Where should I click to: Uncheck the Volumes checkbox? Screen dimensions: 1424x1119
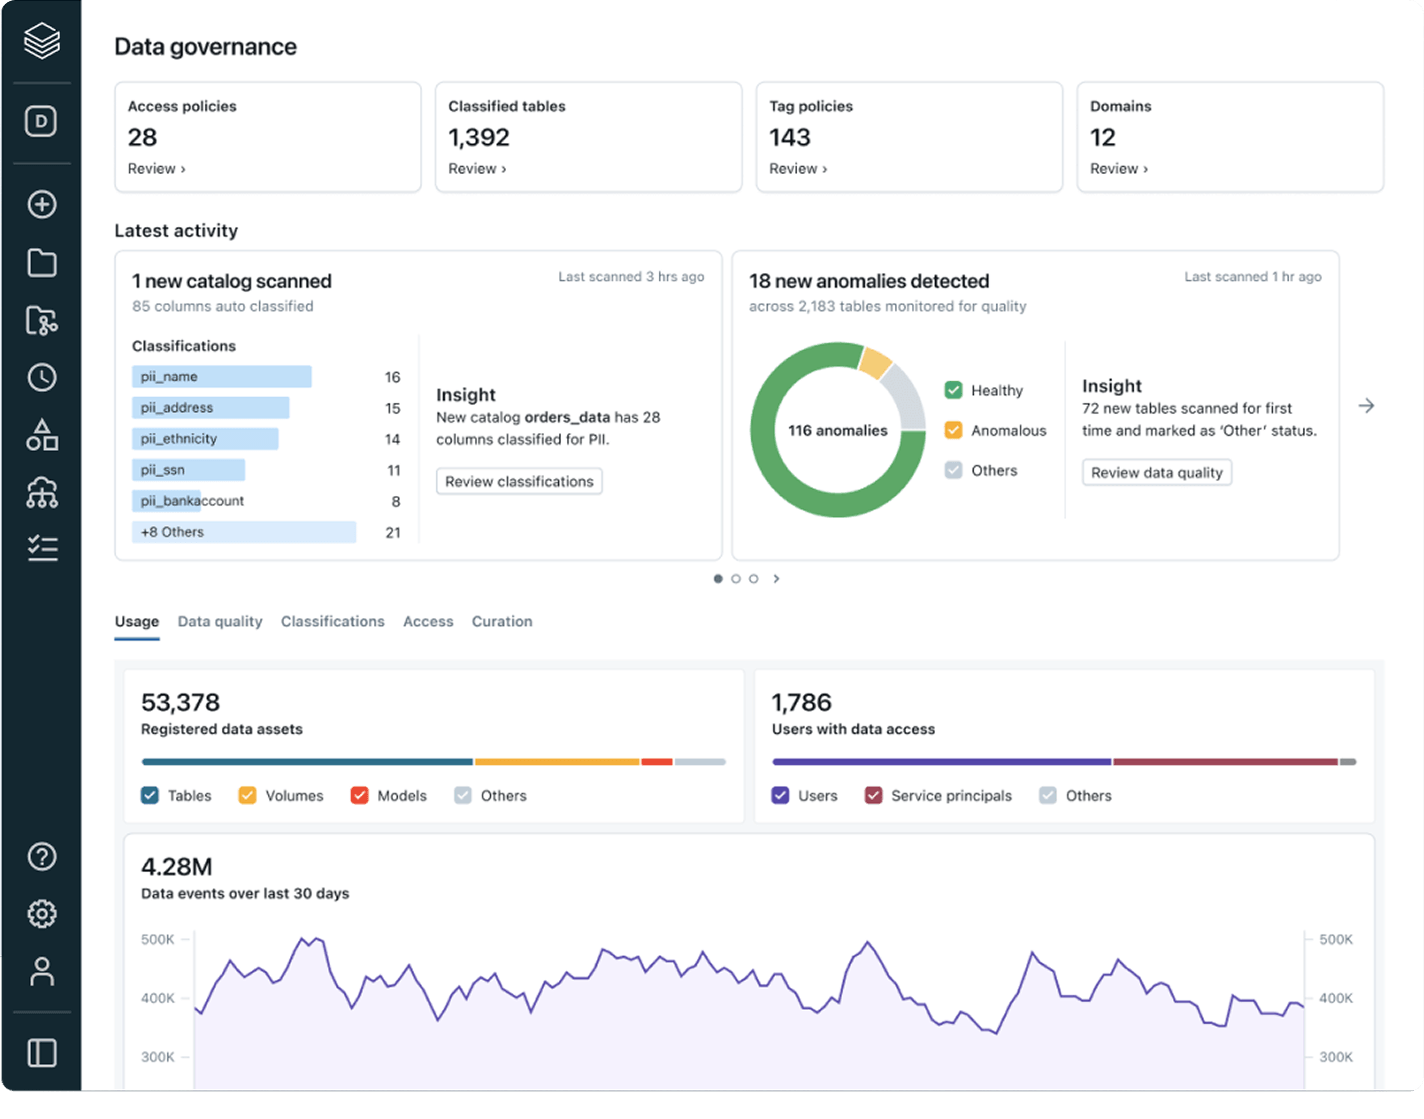(247, 796)
